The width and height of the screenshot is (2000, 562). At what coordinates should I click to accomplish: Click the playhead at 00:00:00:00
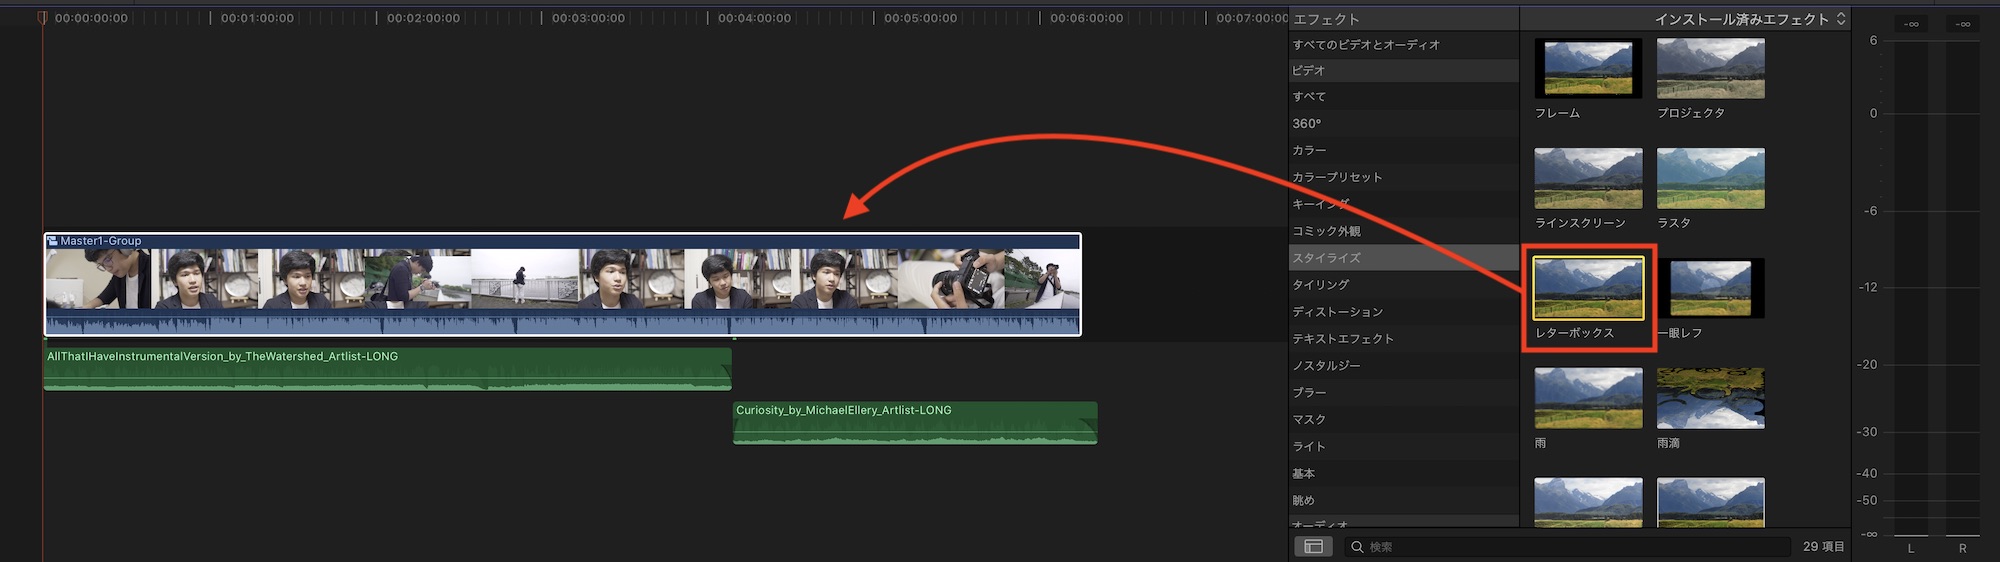click(42, 18)
